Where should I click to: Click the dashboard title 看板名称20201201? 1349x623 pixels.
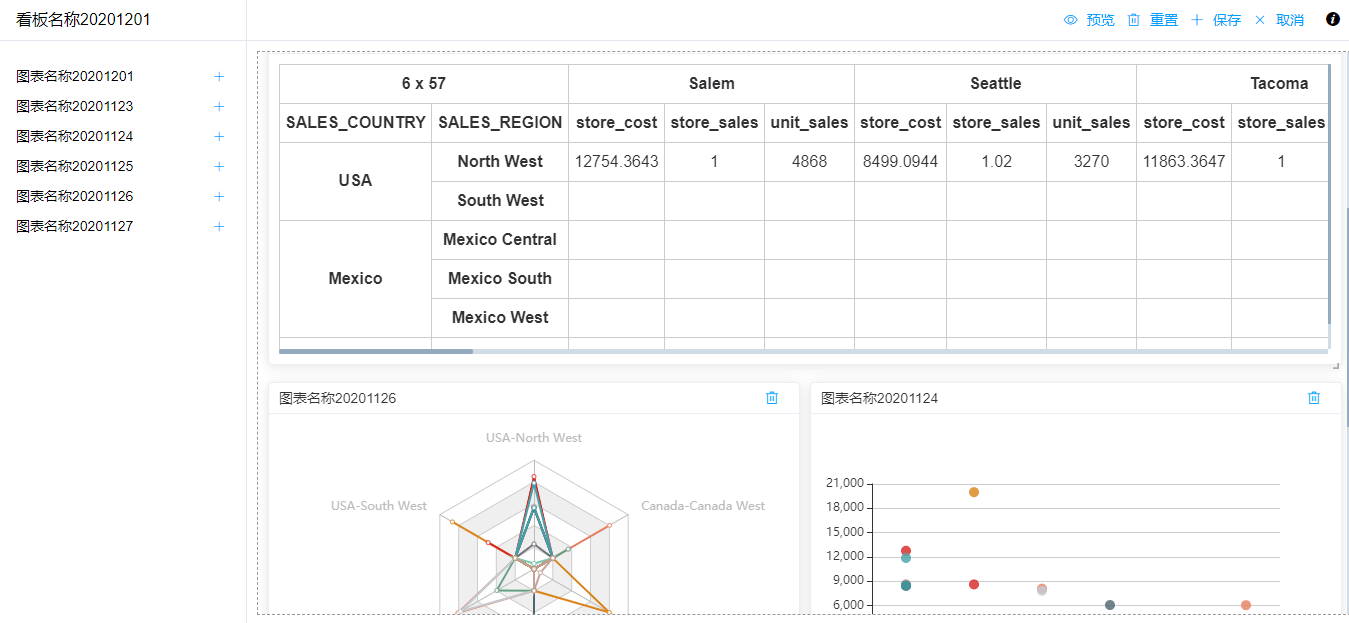click(84, 19)
